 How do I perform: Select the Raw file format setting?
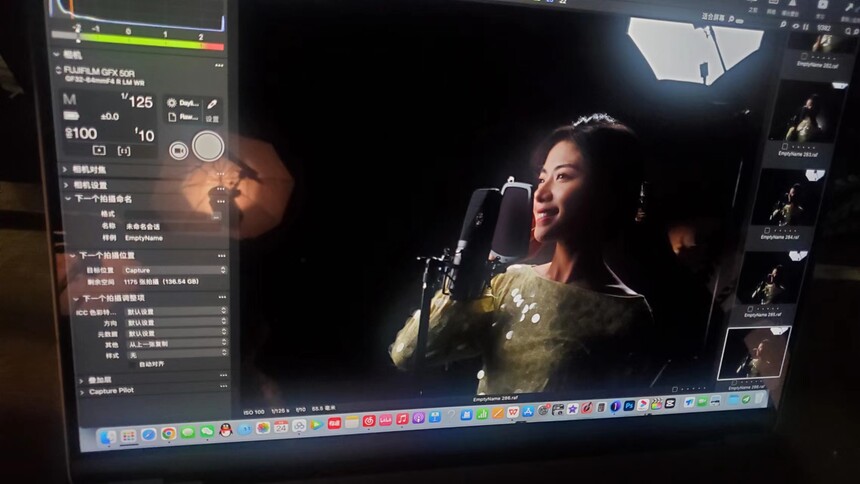(183, 117)
